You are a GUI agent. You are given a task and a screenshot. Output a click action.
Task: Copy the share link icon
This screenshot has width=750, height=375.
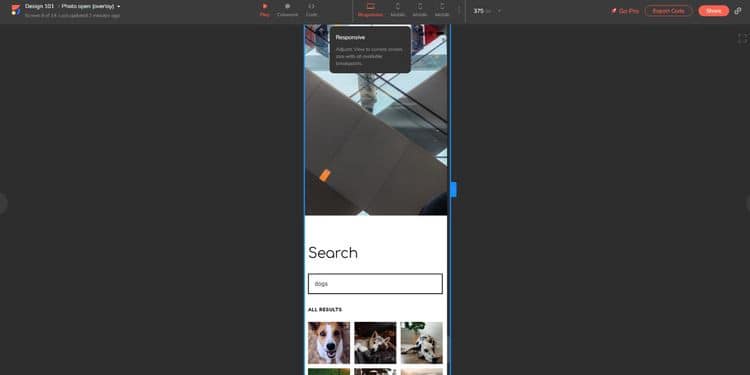point(738,11)
